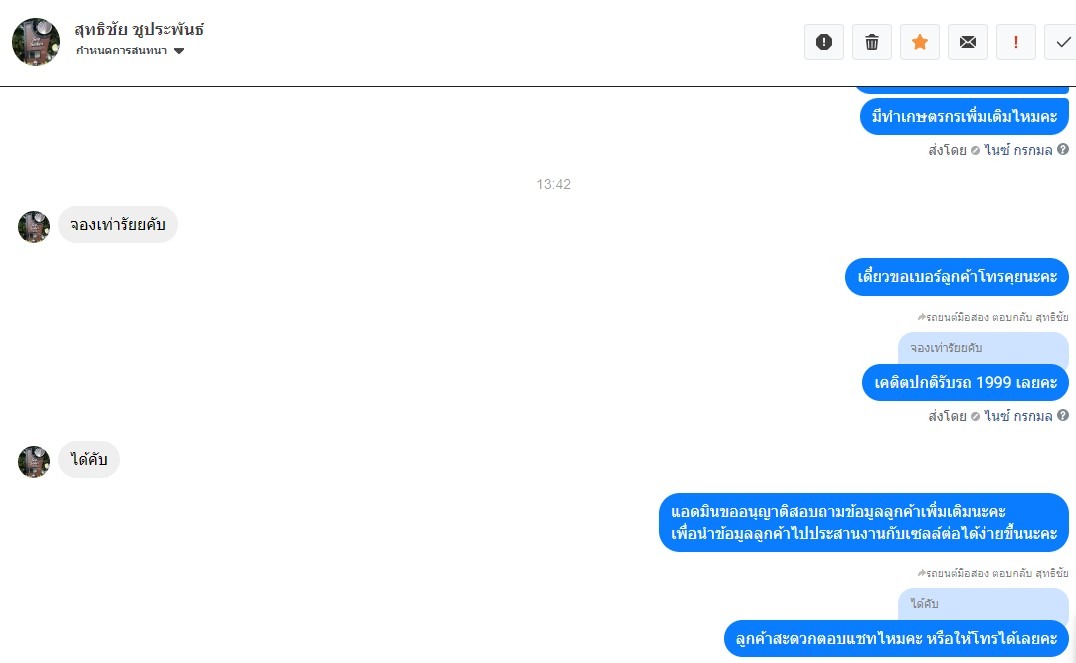Image resolution: width=1076 pixels, height=663 pixels.
Task: Mark conversation done with checkmark icon
Action: tap(1061, 43)
